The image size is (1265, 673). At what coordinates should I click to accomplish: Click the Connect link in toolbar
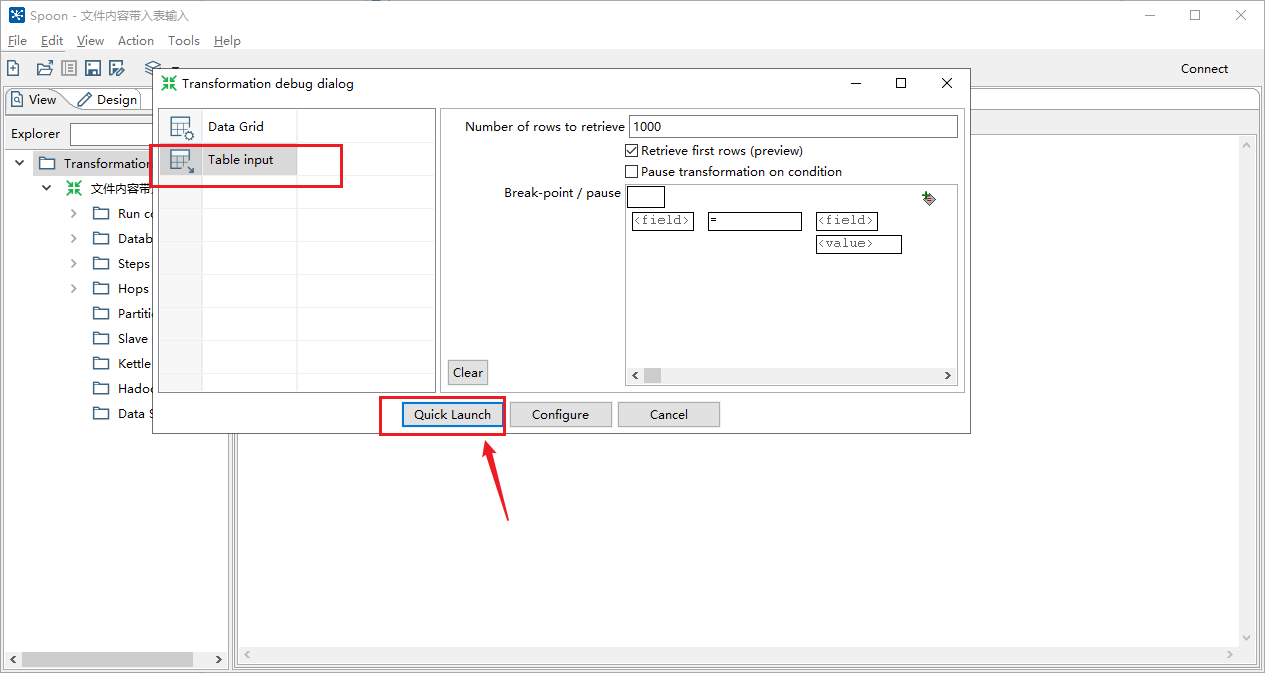click(x=1204, y=68)
